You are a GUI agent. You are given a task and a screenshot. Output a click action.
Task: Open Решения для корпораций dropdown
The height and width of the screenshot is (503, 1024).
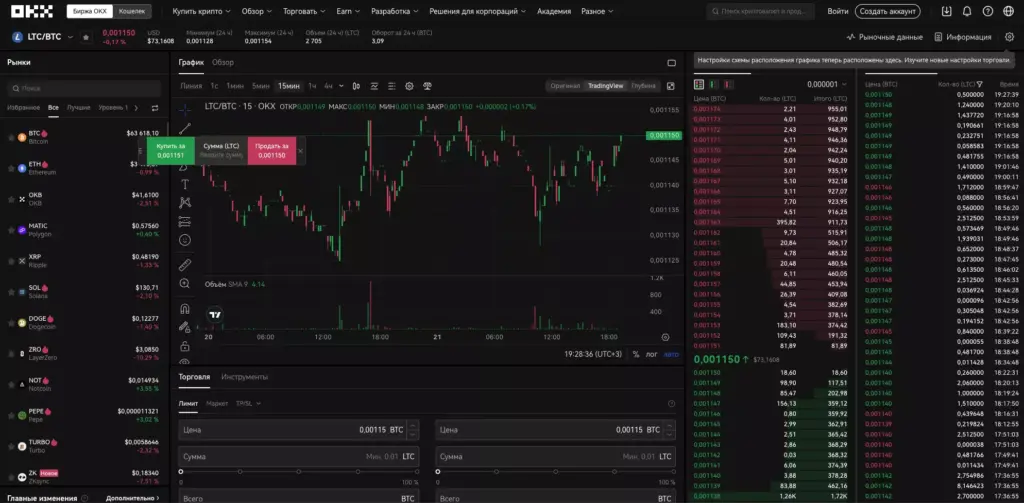[x=478, y=11]
